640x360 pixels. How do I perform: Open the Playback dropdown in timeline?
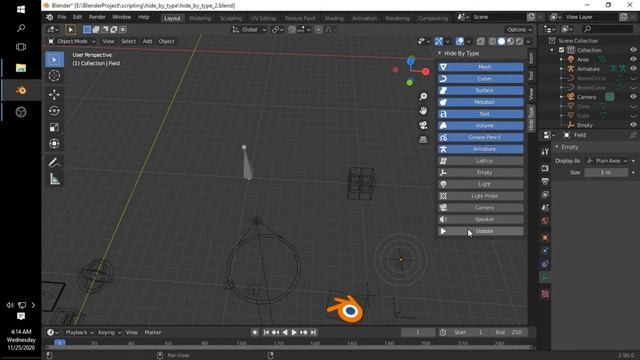pos(79,332)
